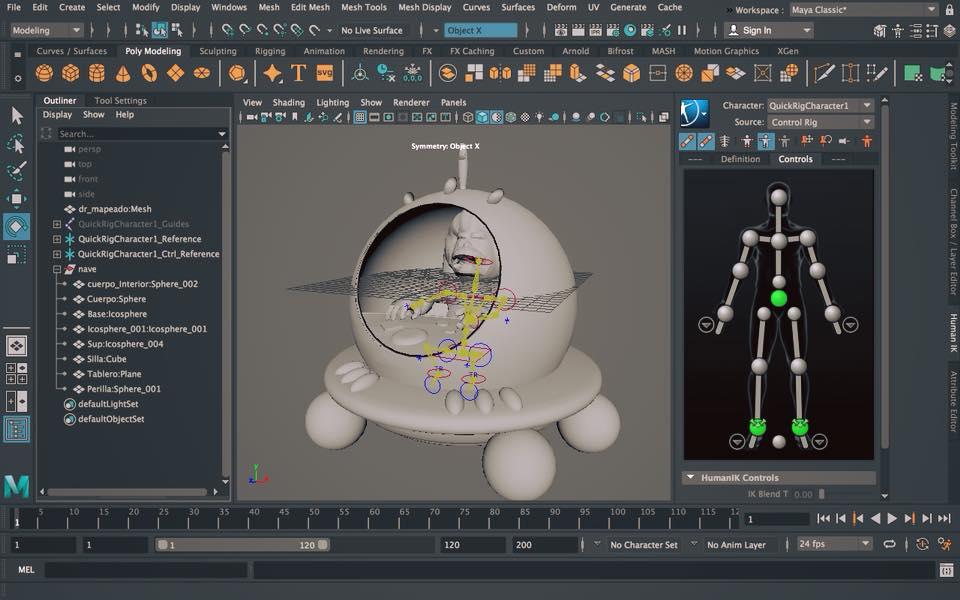Create a polygon sphere from the shelf
The height and width of the screenshot is (600, 960).
(x=45, y=73)
